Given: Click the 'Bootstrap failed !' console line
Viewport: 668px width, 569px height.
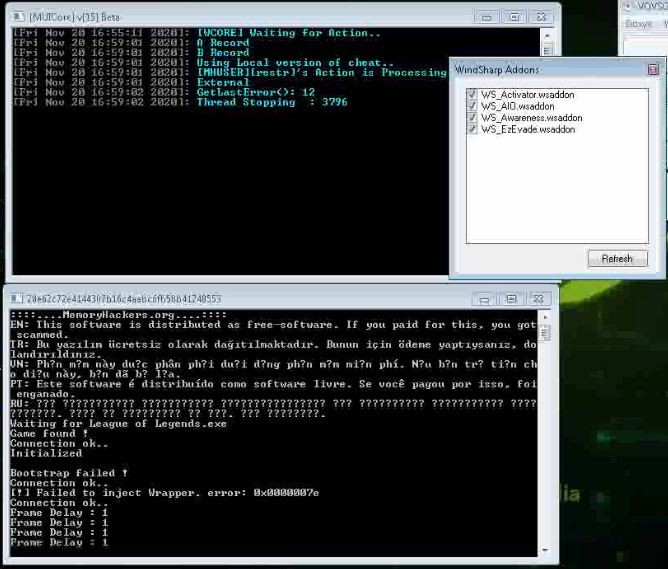Looking at the screenshot, I should tap(69, 473).
